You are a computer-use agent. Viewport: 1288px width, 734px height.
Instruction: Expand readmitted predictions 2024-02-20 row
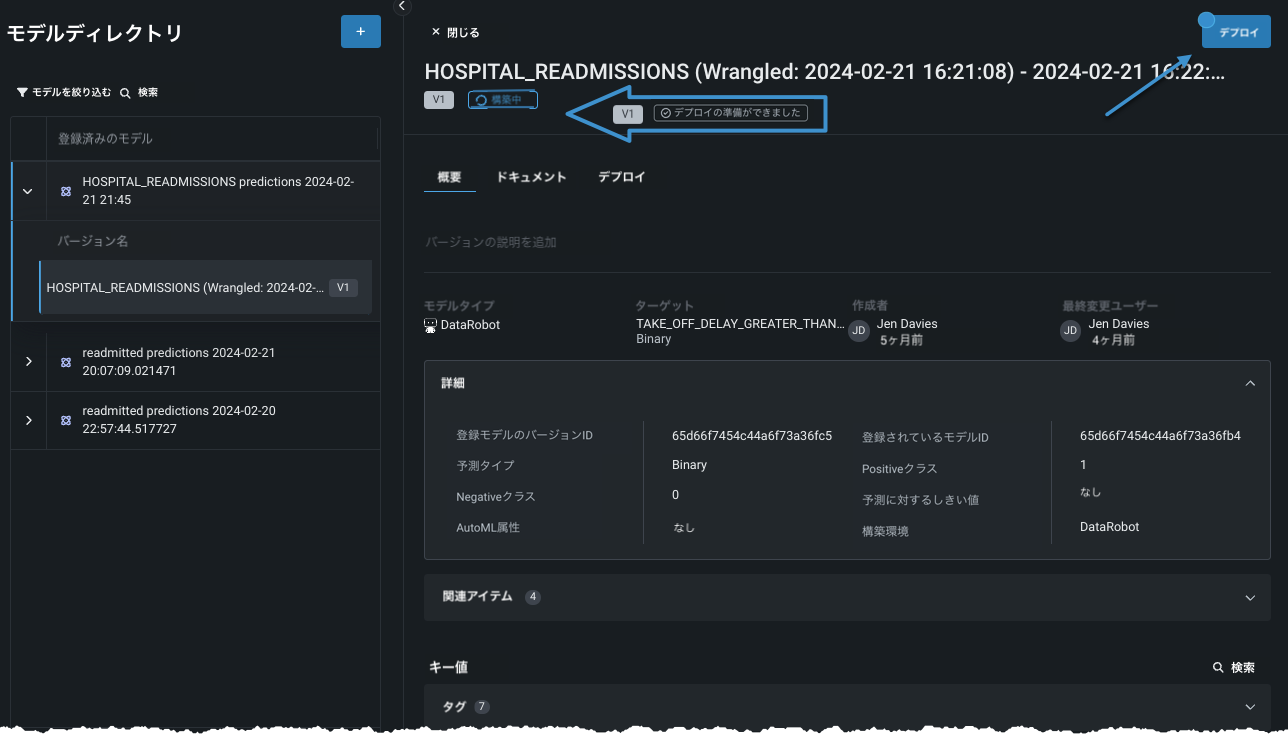point(28,419)
